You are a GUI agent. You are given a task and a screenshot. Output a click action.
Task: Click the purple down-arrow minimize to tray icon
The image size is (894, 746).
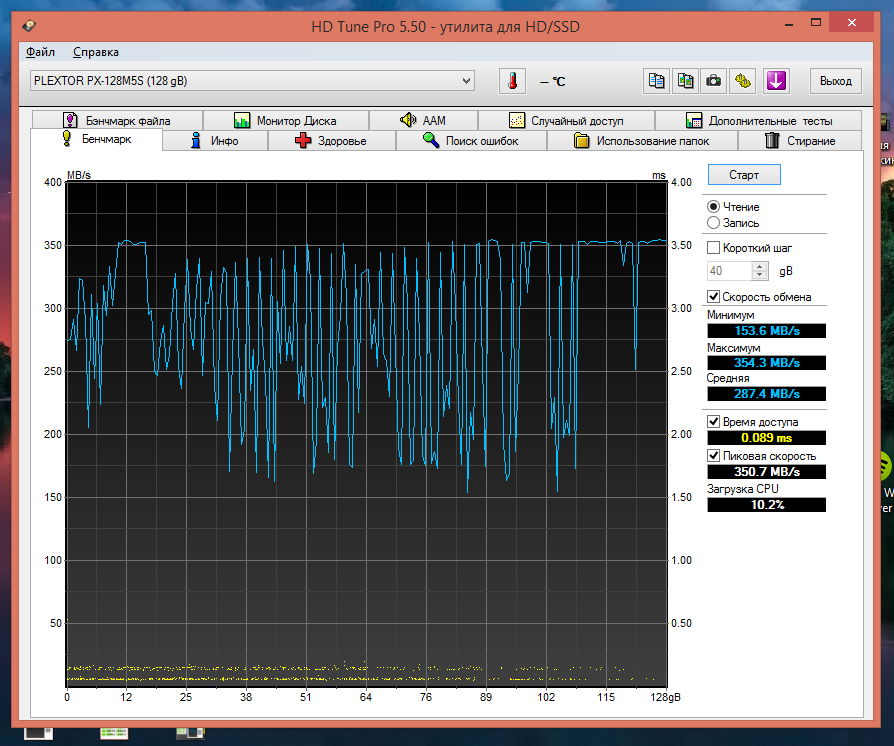776,81
